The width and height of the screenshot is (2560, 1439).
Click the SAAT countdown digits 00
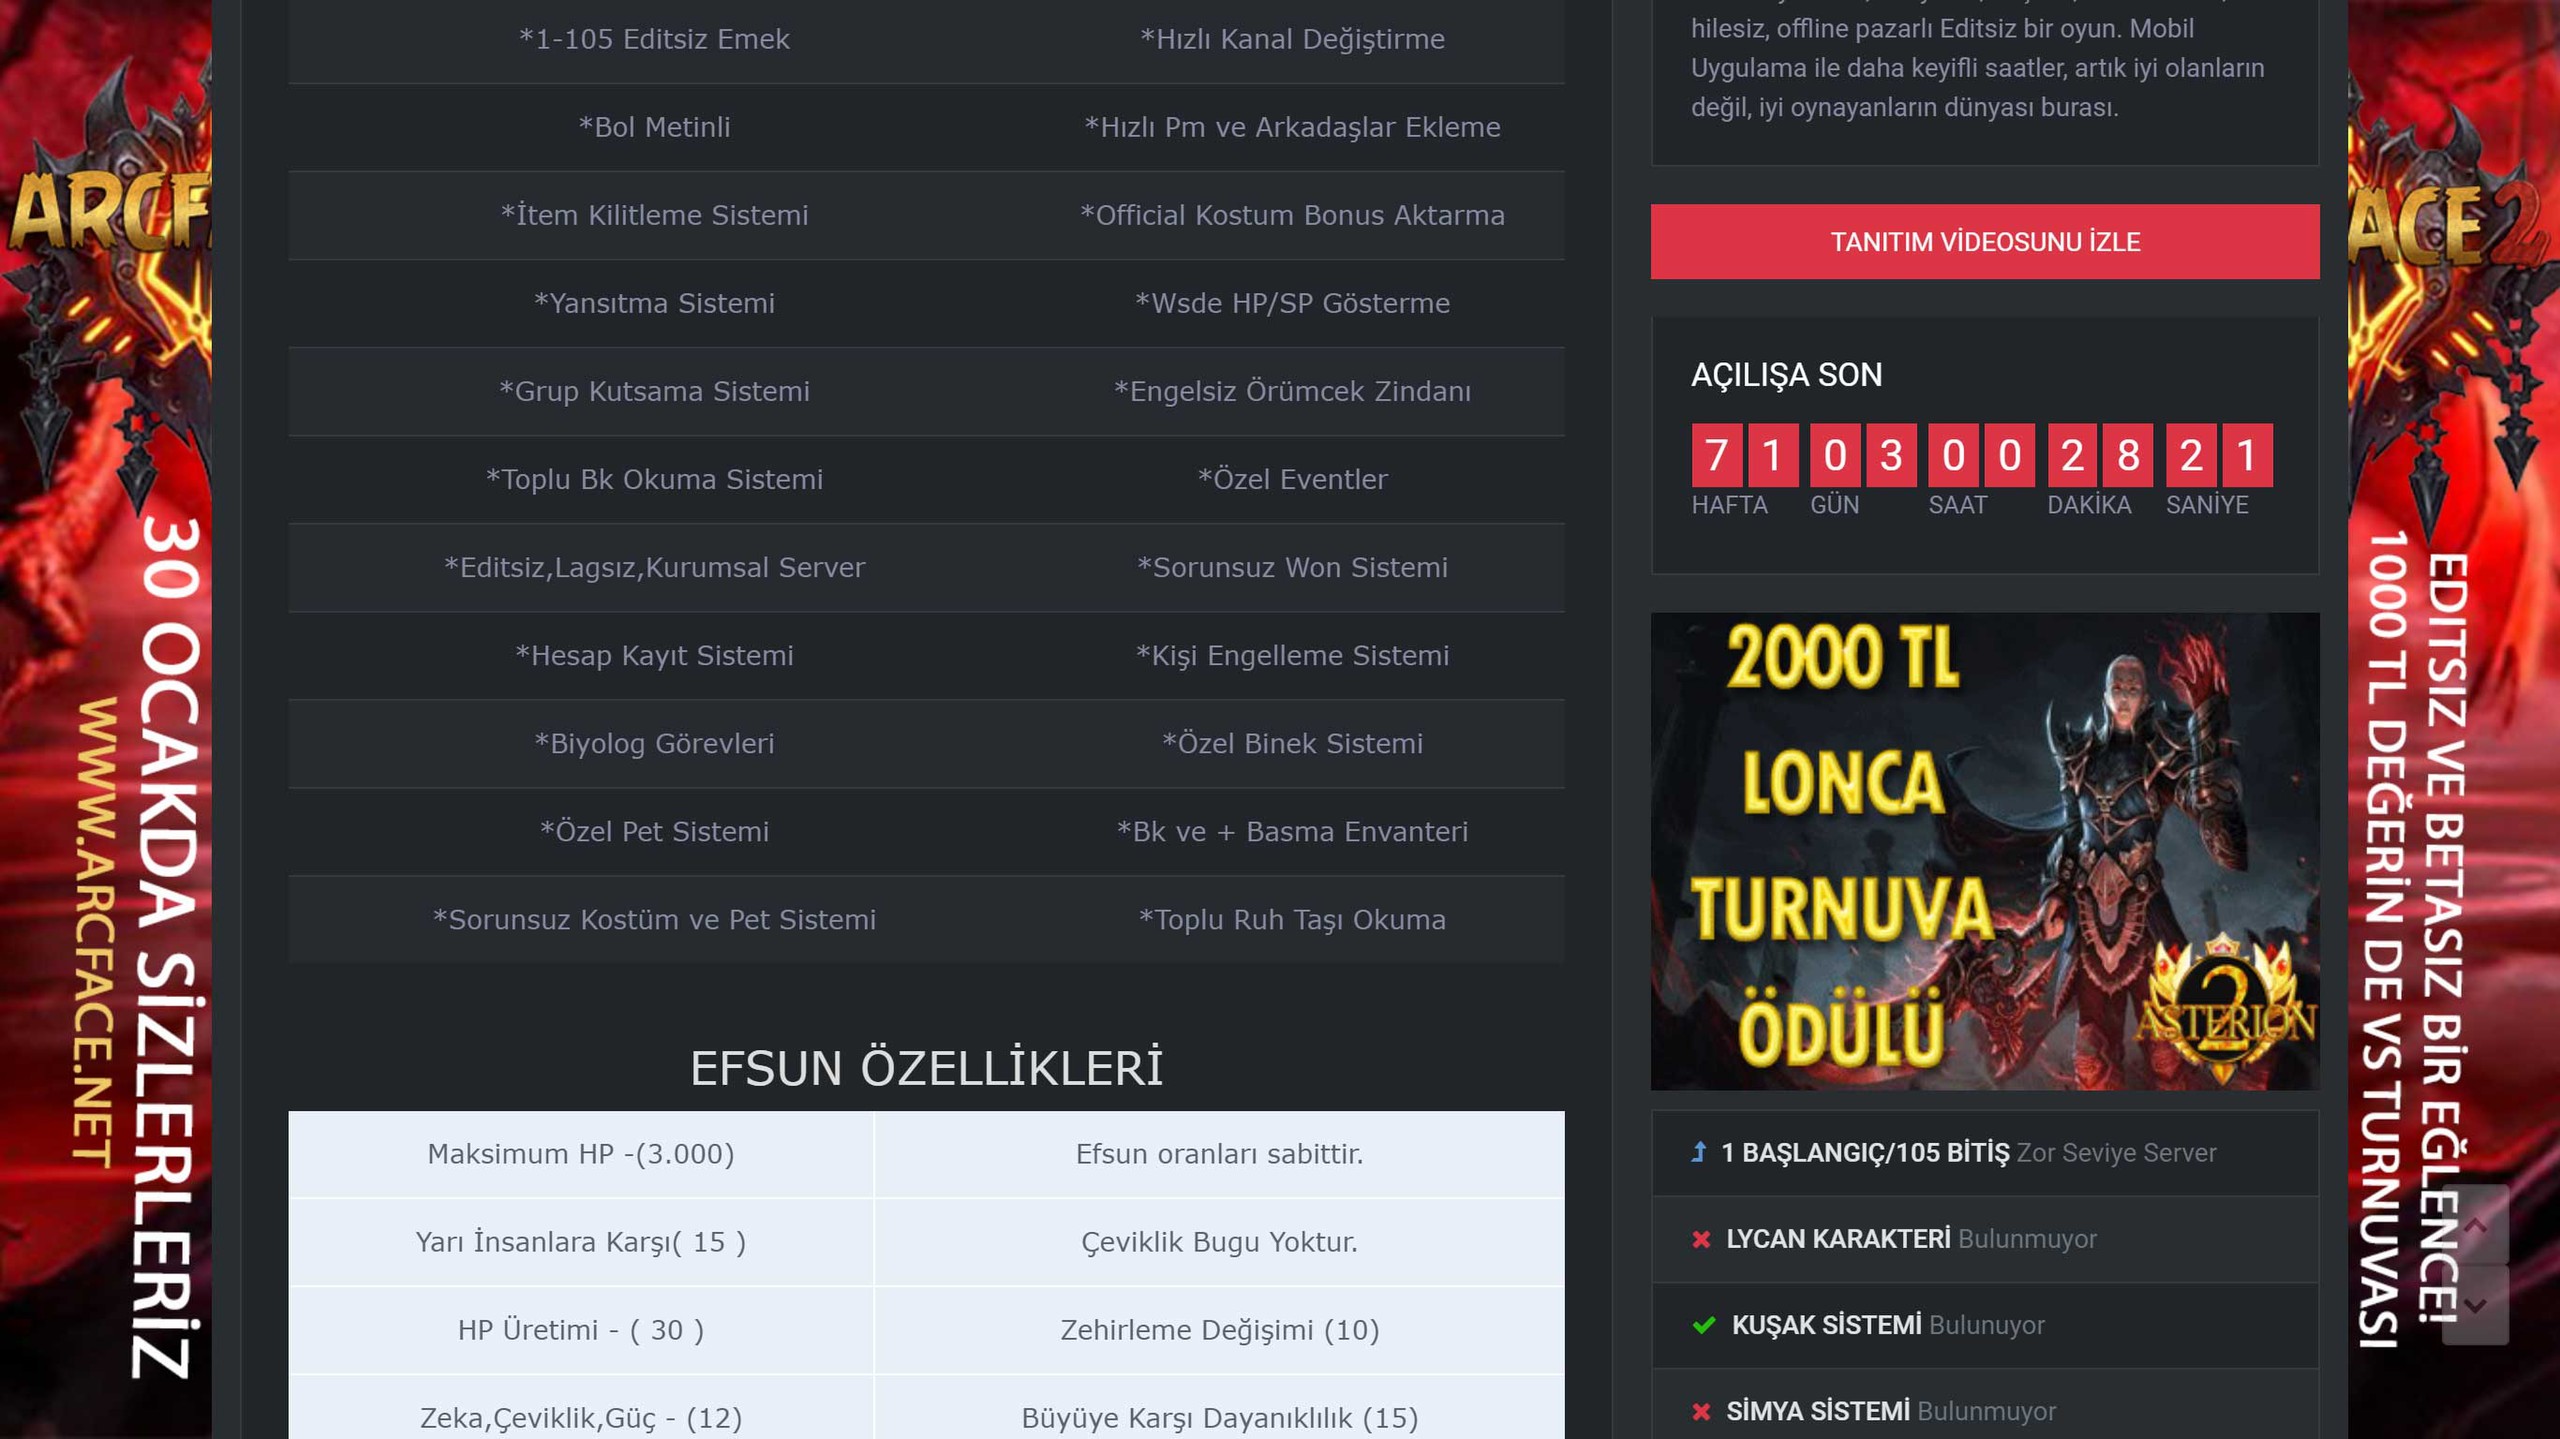[1981, 455]
